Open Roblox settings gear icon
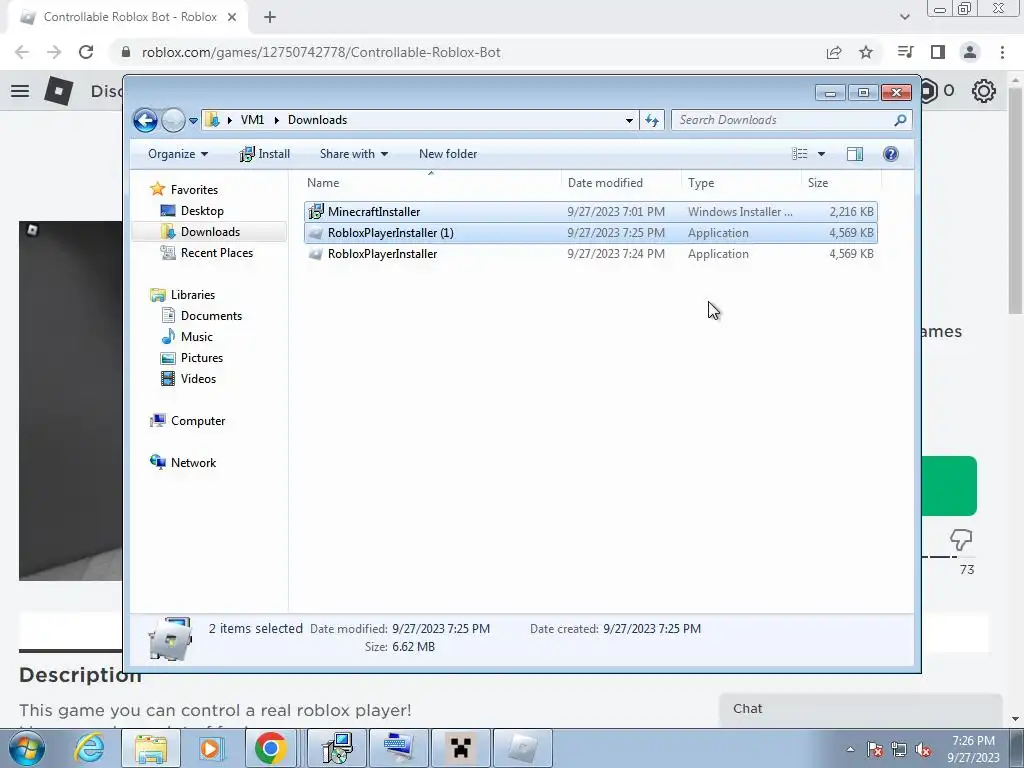This screenshot has width=1024, height=768. (x=984, y=91)
